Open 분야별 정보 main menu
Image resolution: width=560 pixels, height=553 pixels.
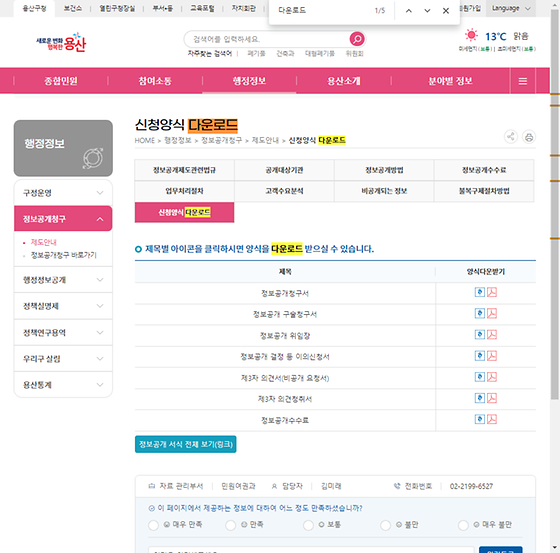pos(450,81)
